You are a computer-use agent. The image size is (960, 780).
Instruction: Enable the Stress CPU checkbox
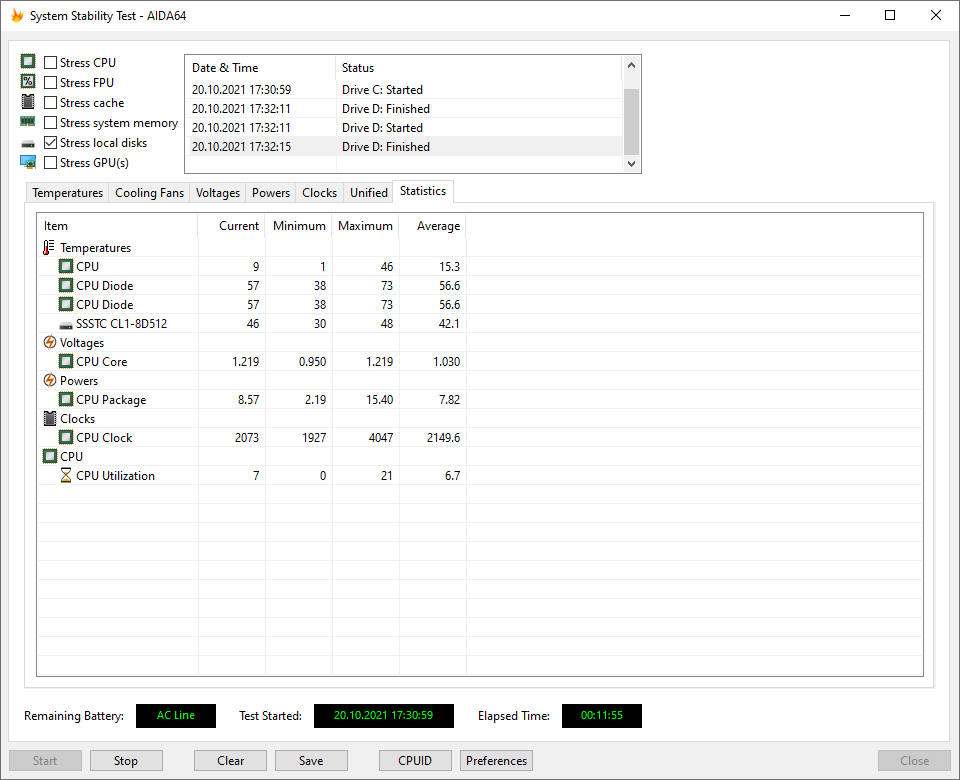coord(51,62)
